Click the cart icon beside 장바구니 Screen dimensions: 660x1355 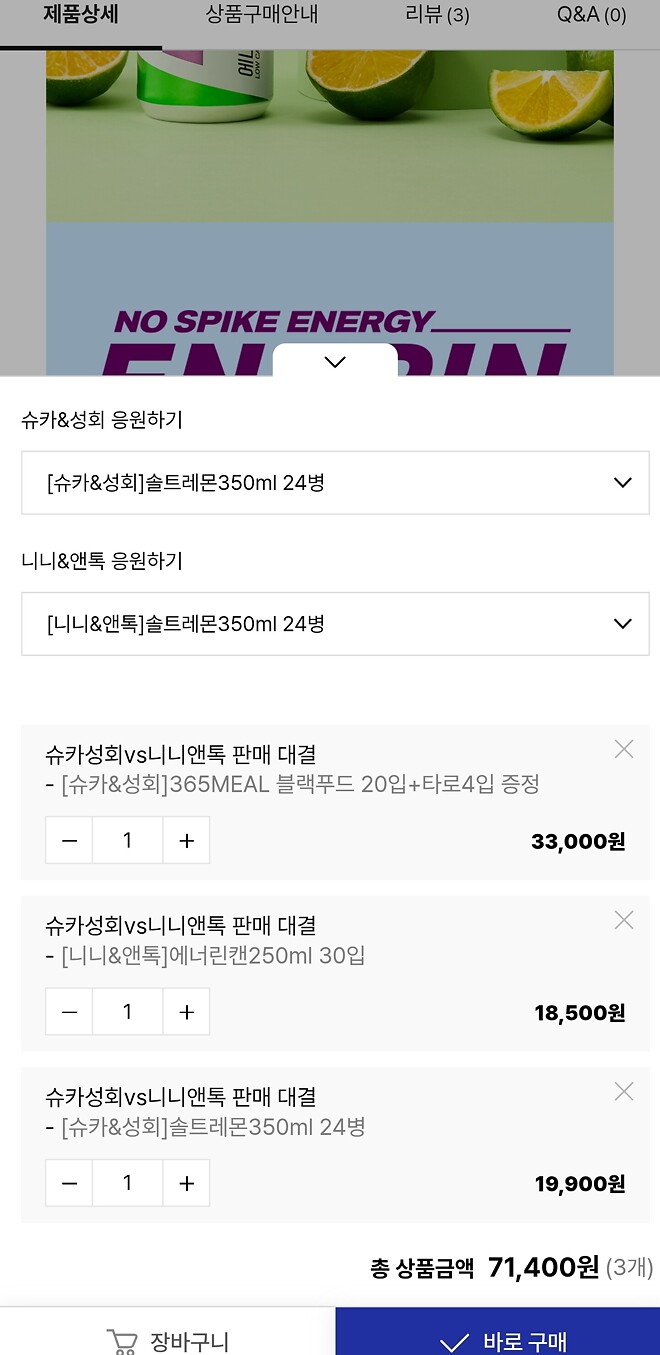coord(122,1340)
